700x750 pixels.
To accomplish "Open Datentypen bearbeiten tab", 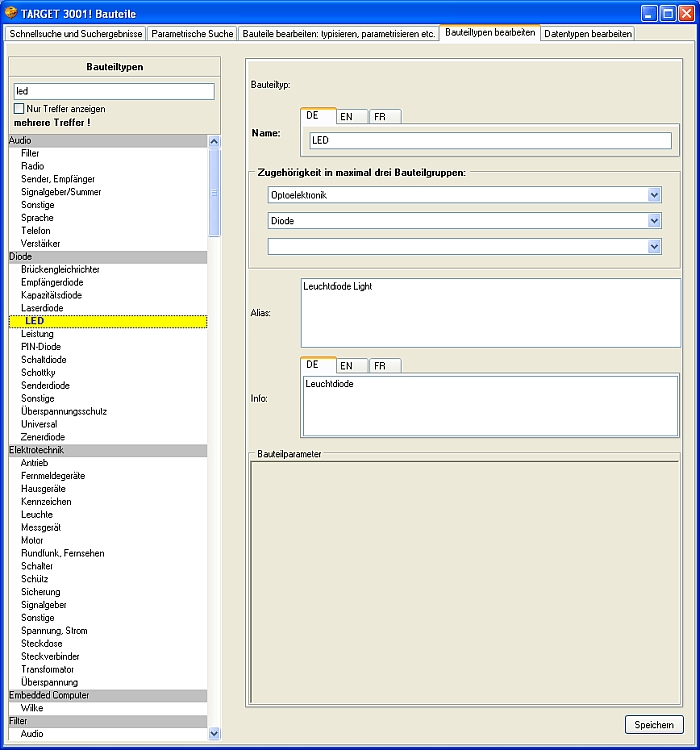I will 588,33.
